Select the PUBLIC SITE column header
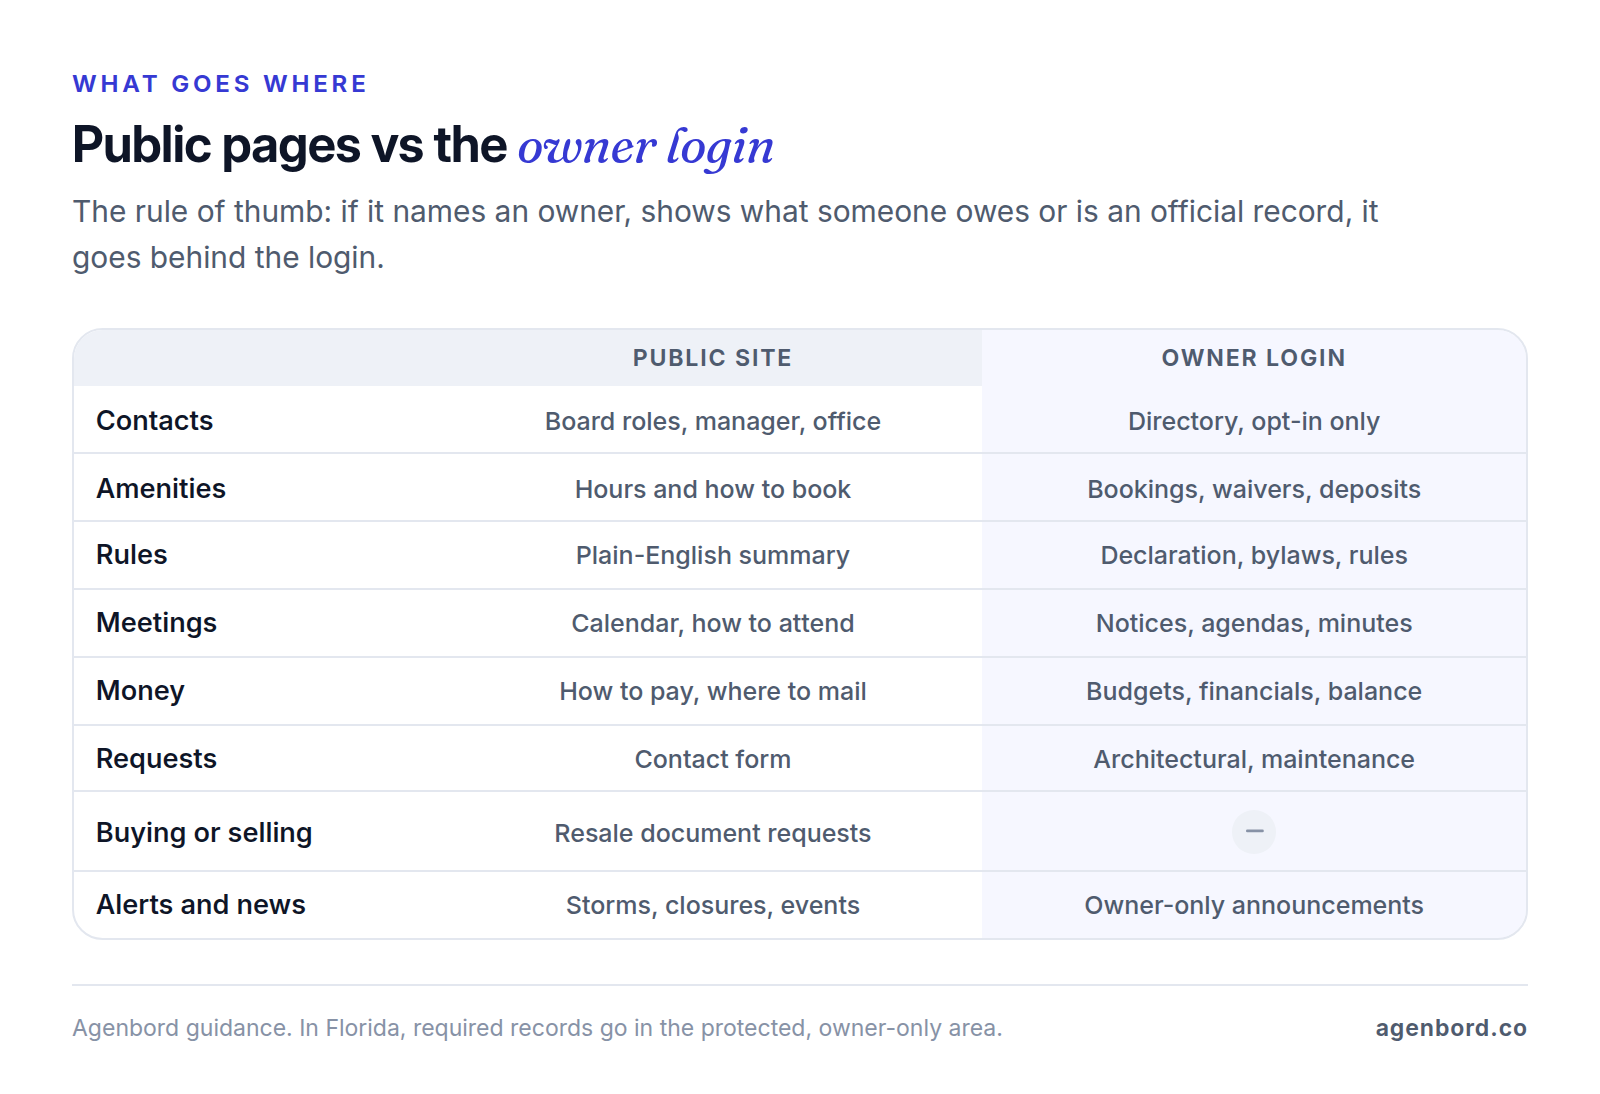Screen dimensions: 1600x1094 click(712, 358)
